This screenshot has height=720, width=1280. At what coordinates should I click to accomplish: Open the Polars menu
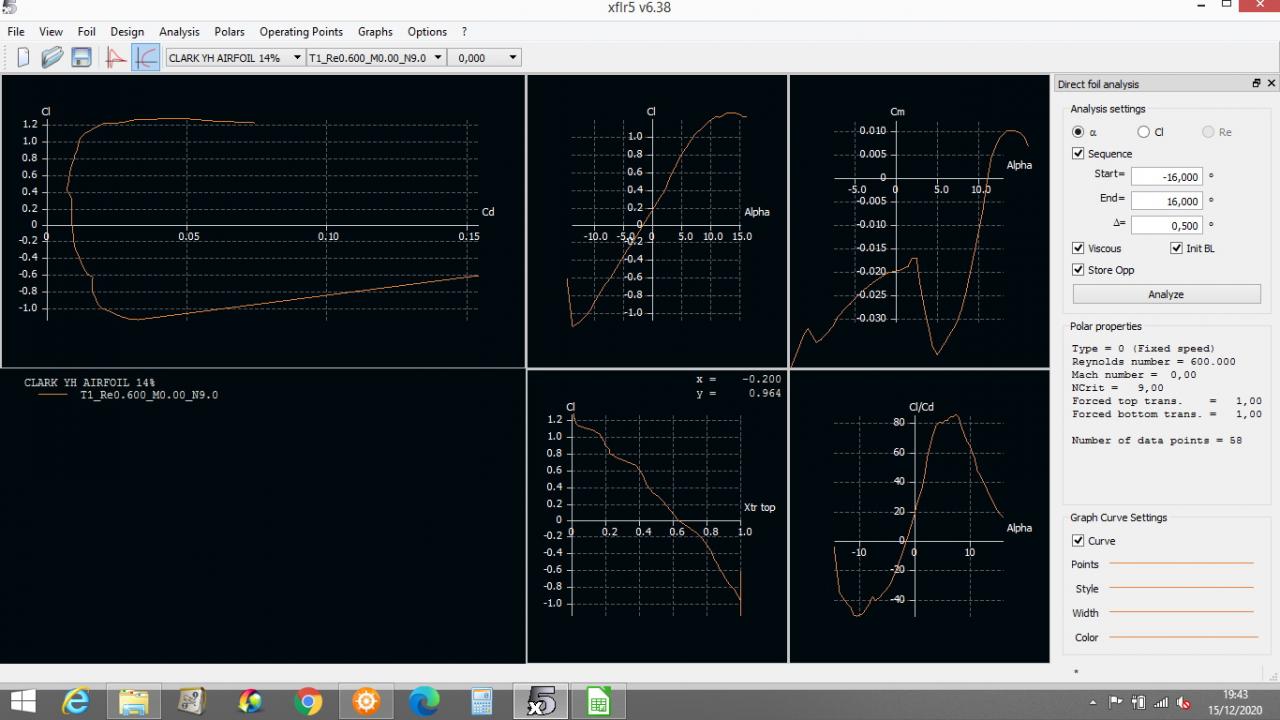click(229, 32)
